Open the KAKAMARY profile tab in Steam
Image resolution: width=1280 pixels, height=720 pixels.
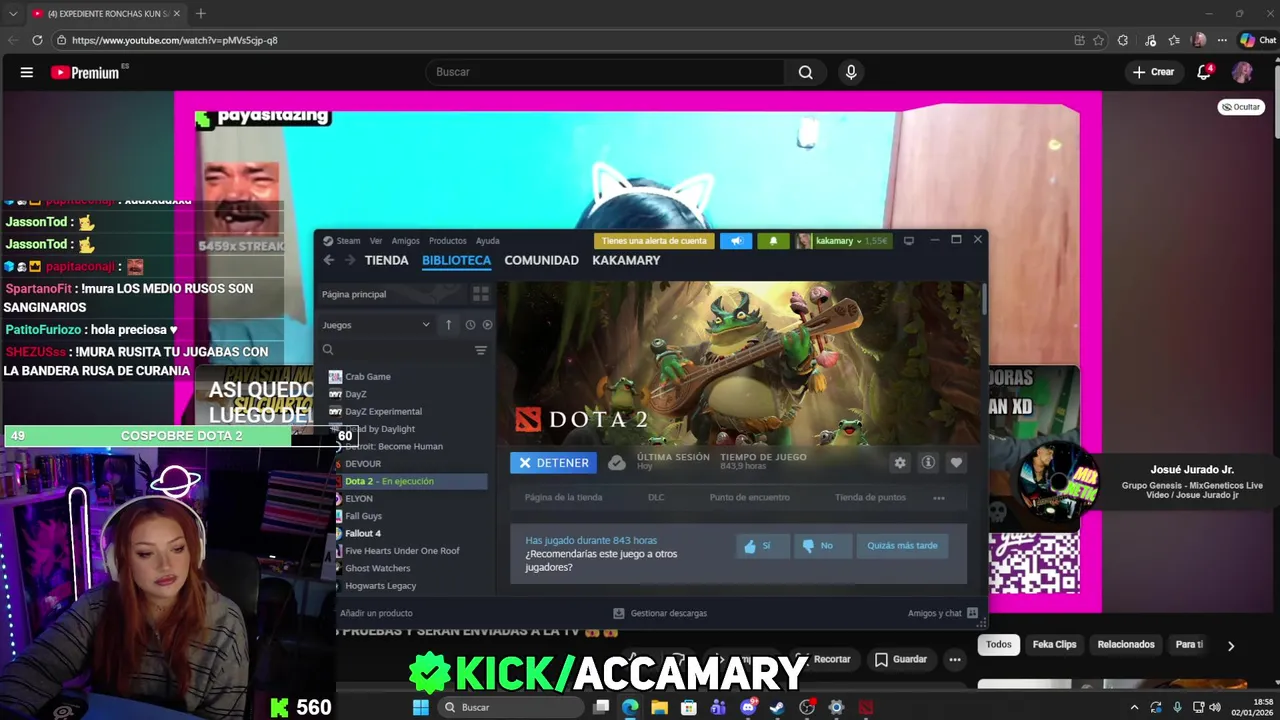tap(626, 260)
